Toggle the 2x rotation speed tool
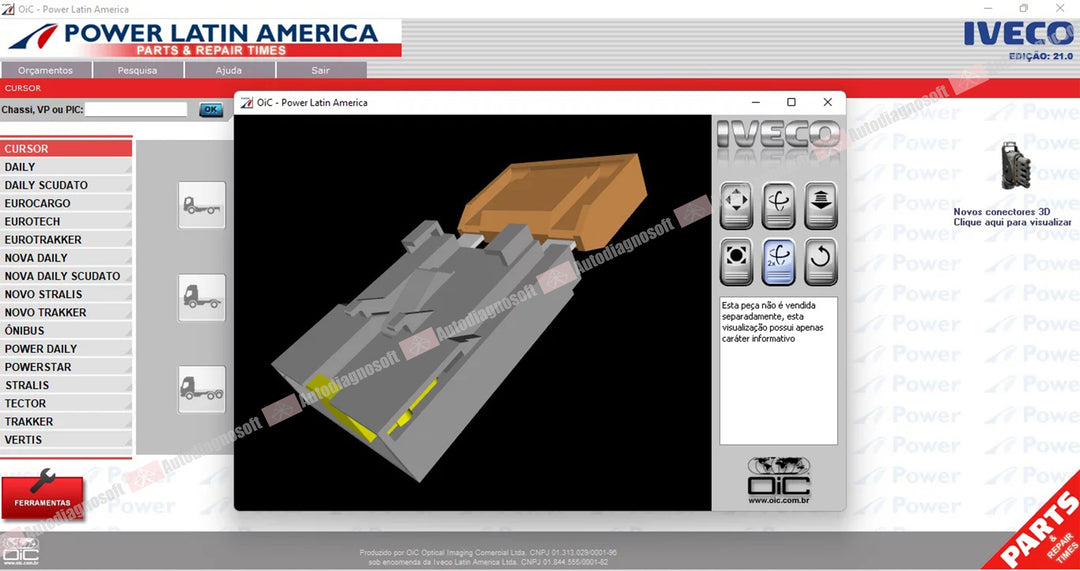This screenshot has height=571, width=1080. pos(778,262)
